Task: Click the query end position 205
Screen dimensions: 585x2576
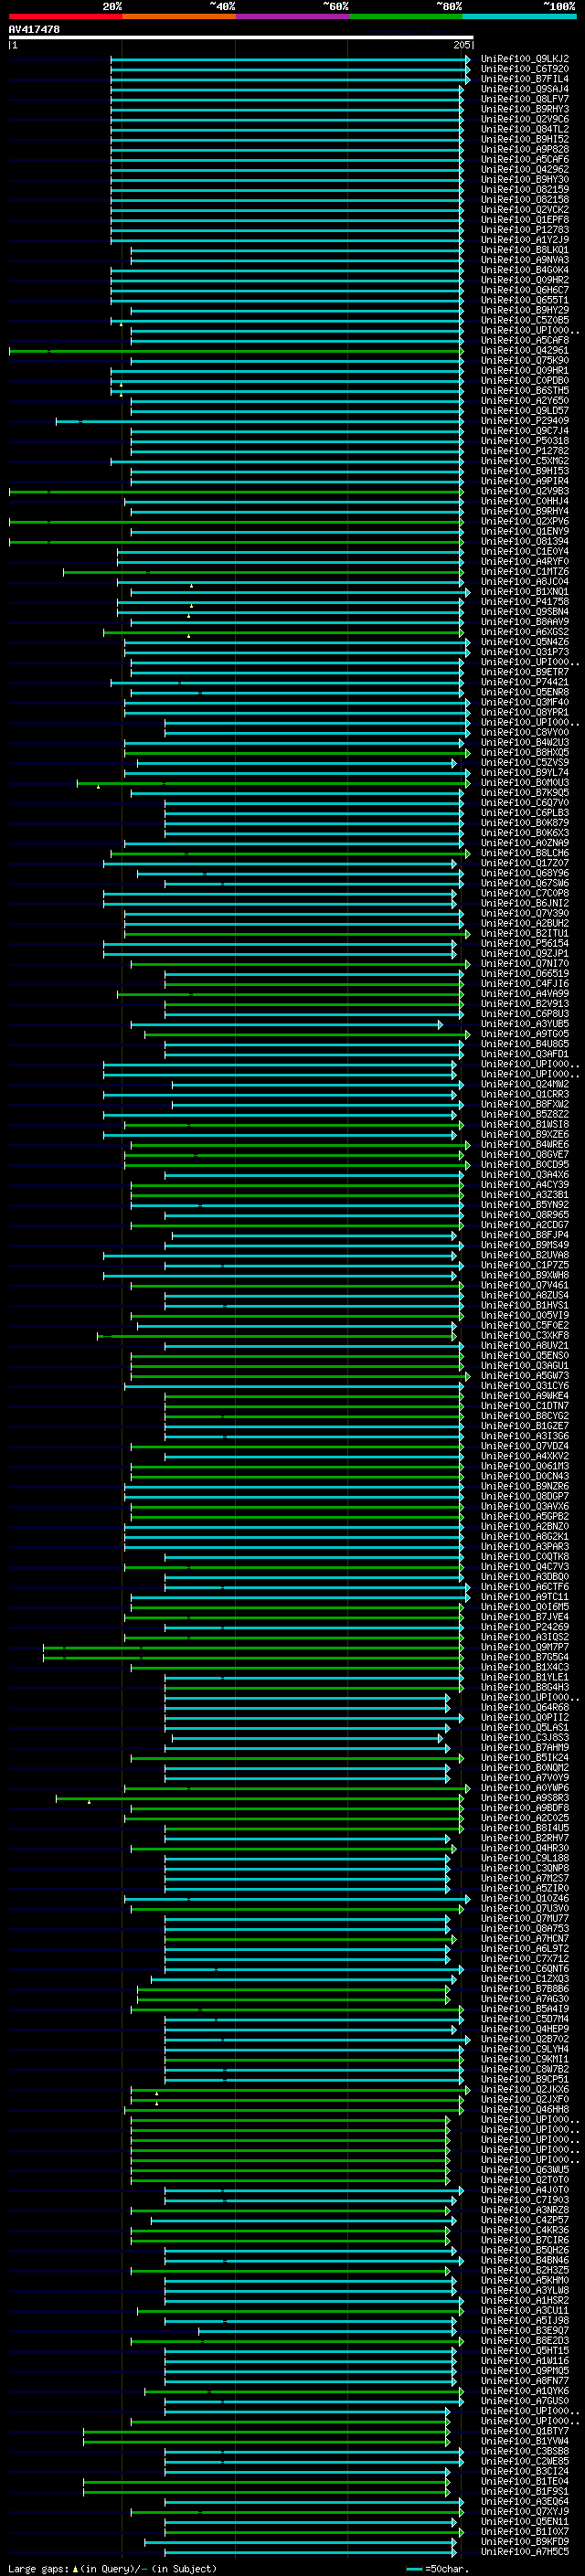Action: coord(462,45)
